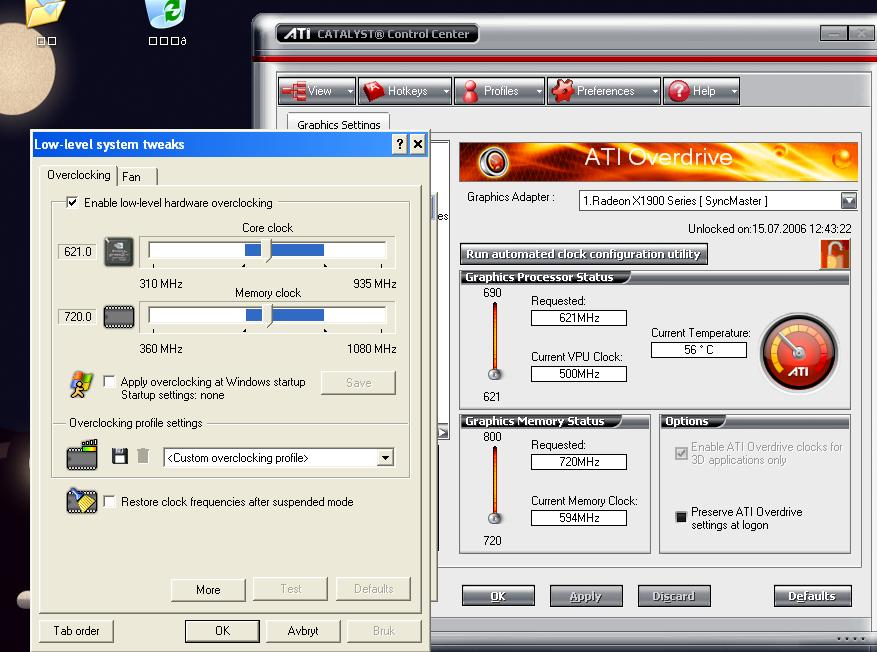Click the Core clock slider thumb
Screen dimensions: 877x652
click(268, 251)
